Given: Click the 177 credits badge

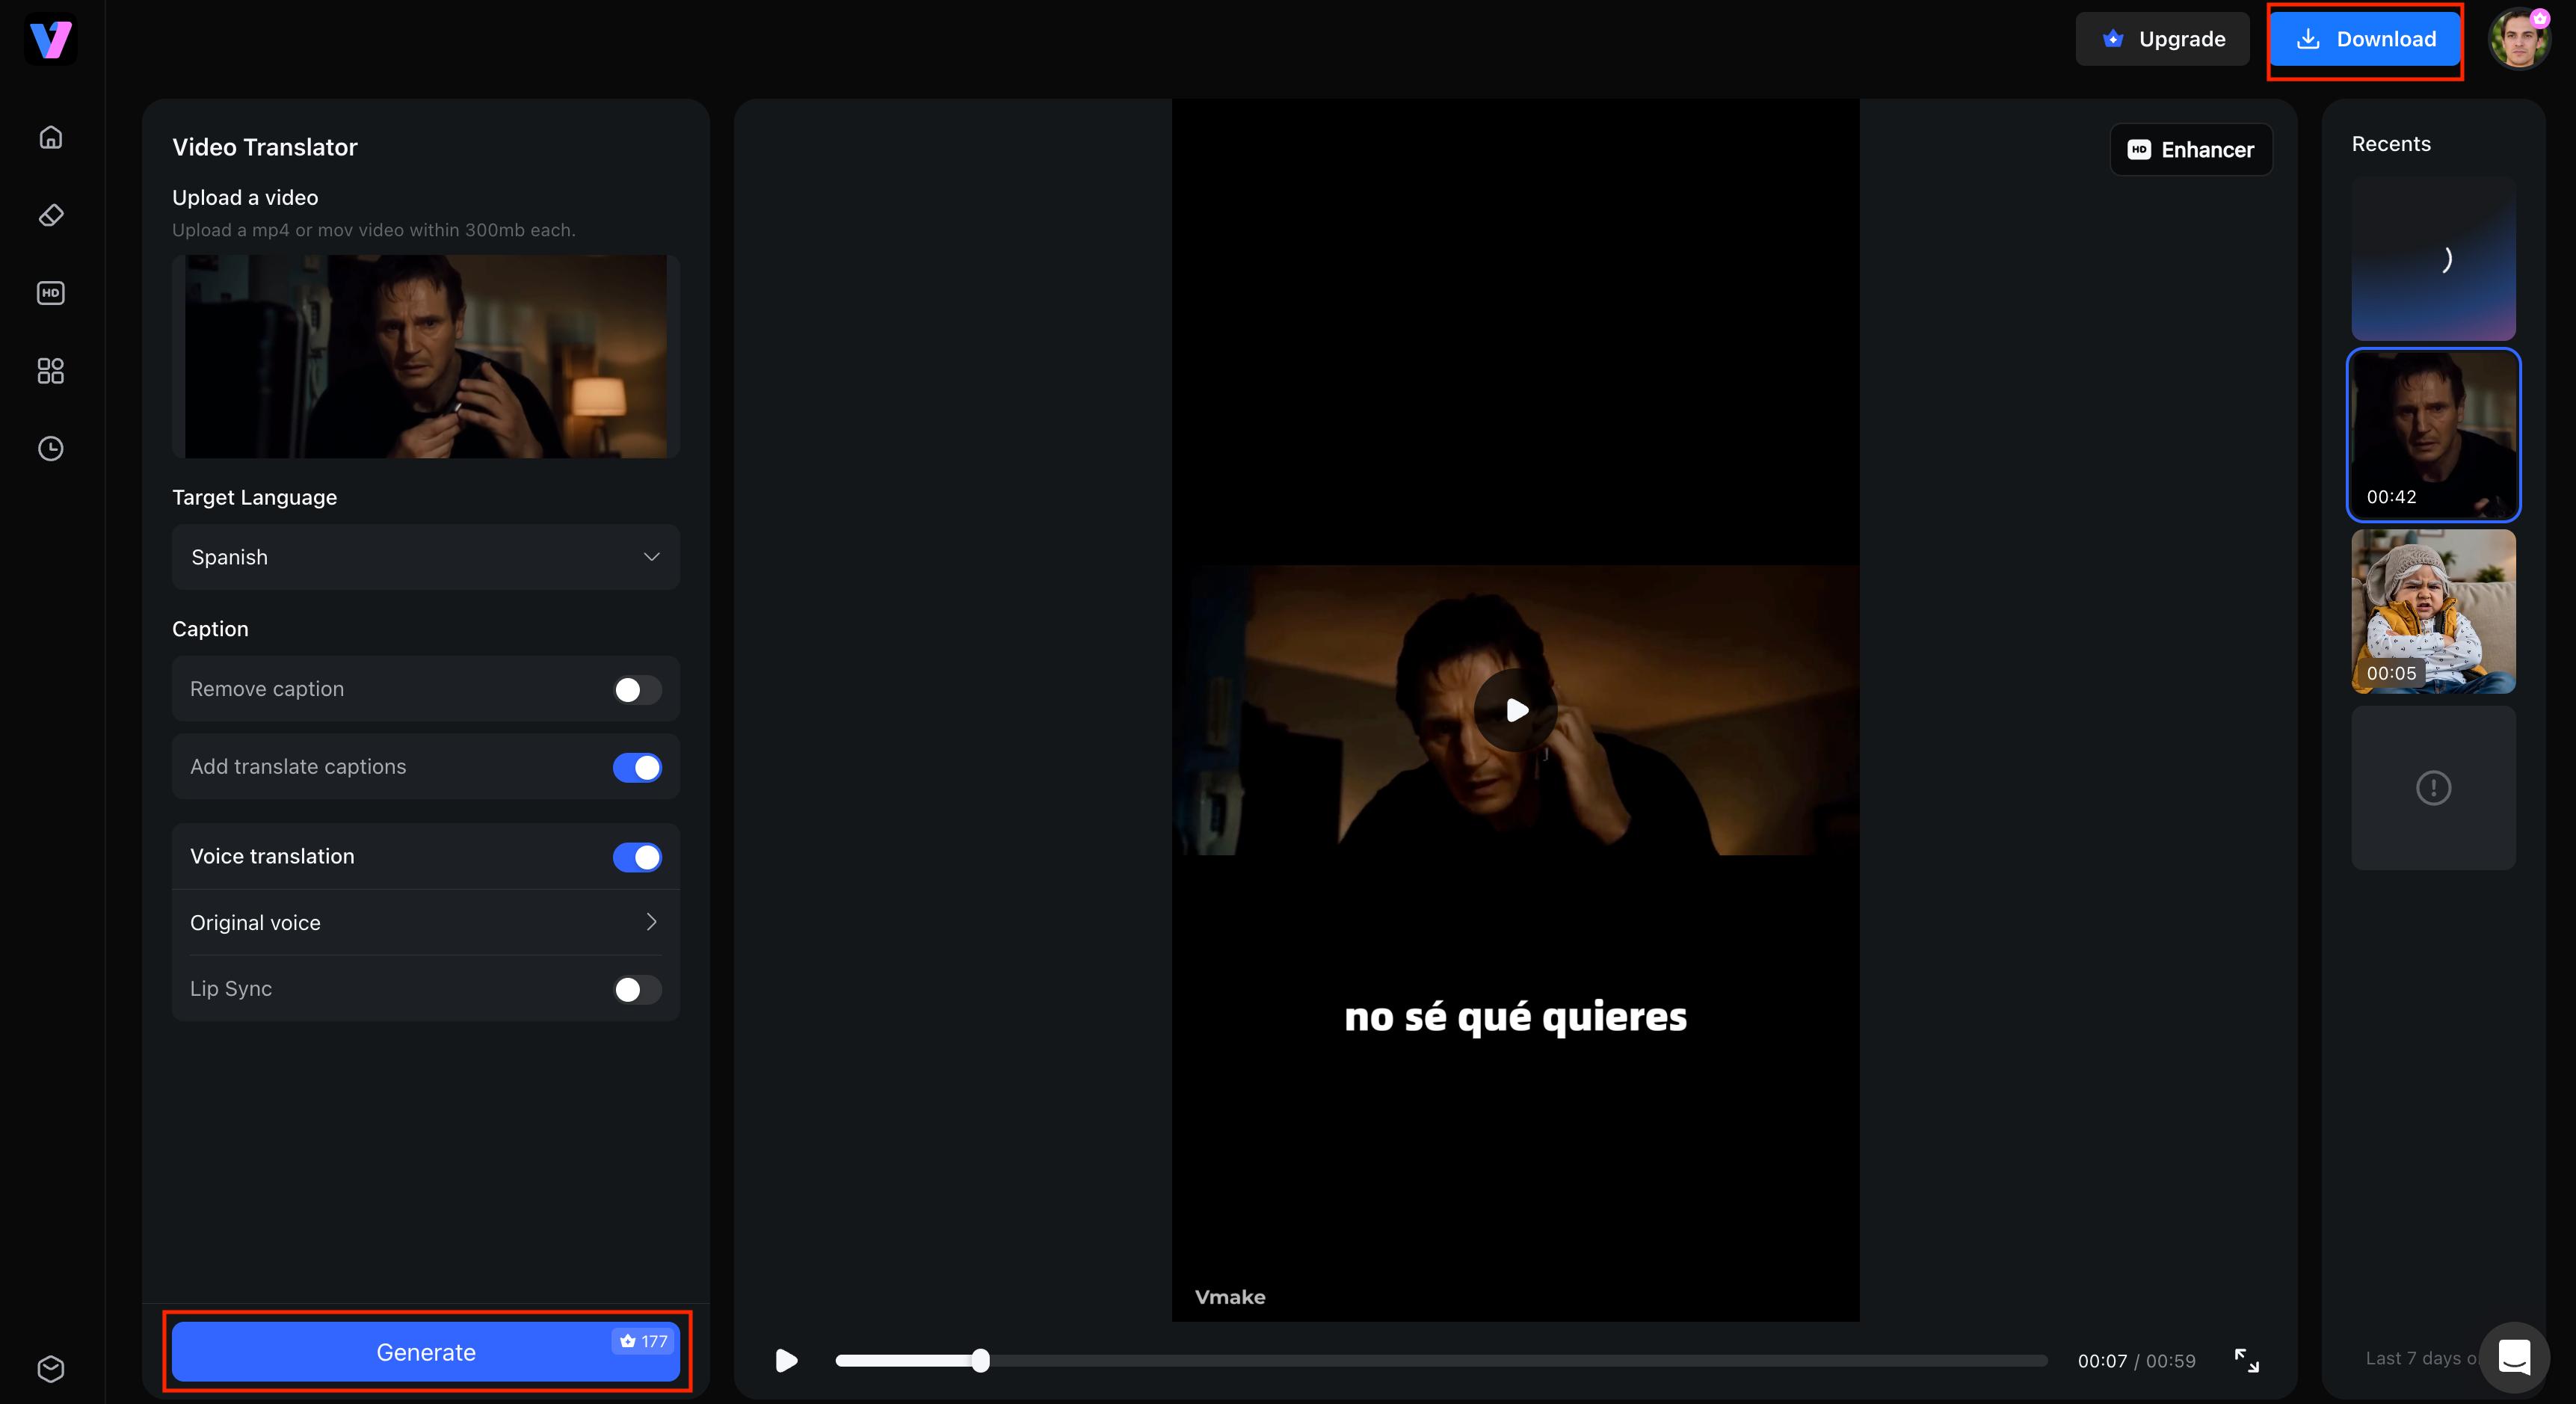Looking at the screenshot, I should (643, 1341).
